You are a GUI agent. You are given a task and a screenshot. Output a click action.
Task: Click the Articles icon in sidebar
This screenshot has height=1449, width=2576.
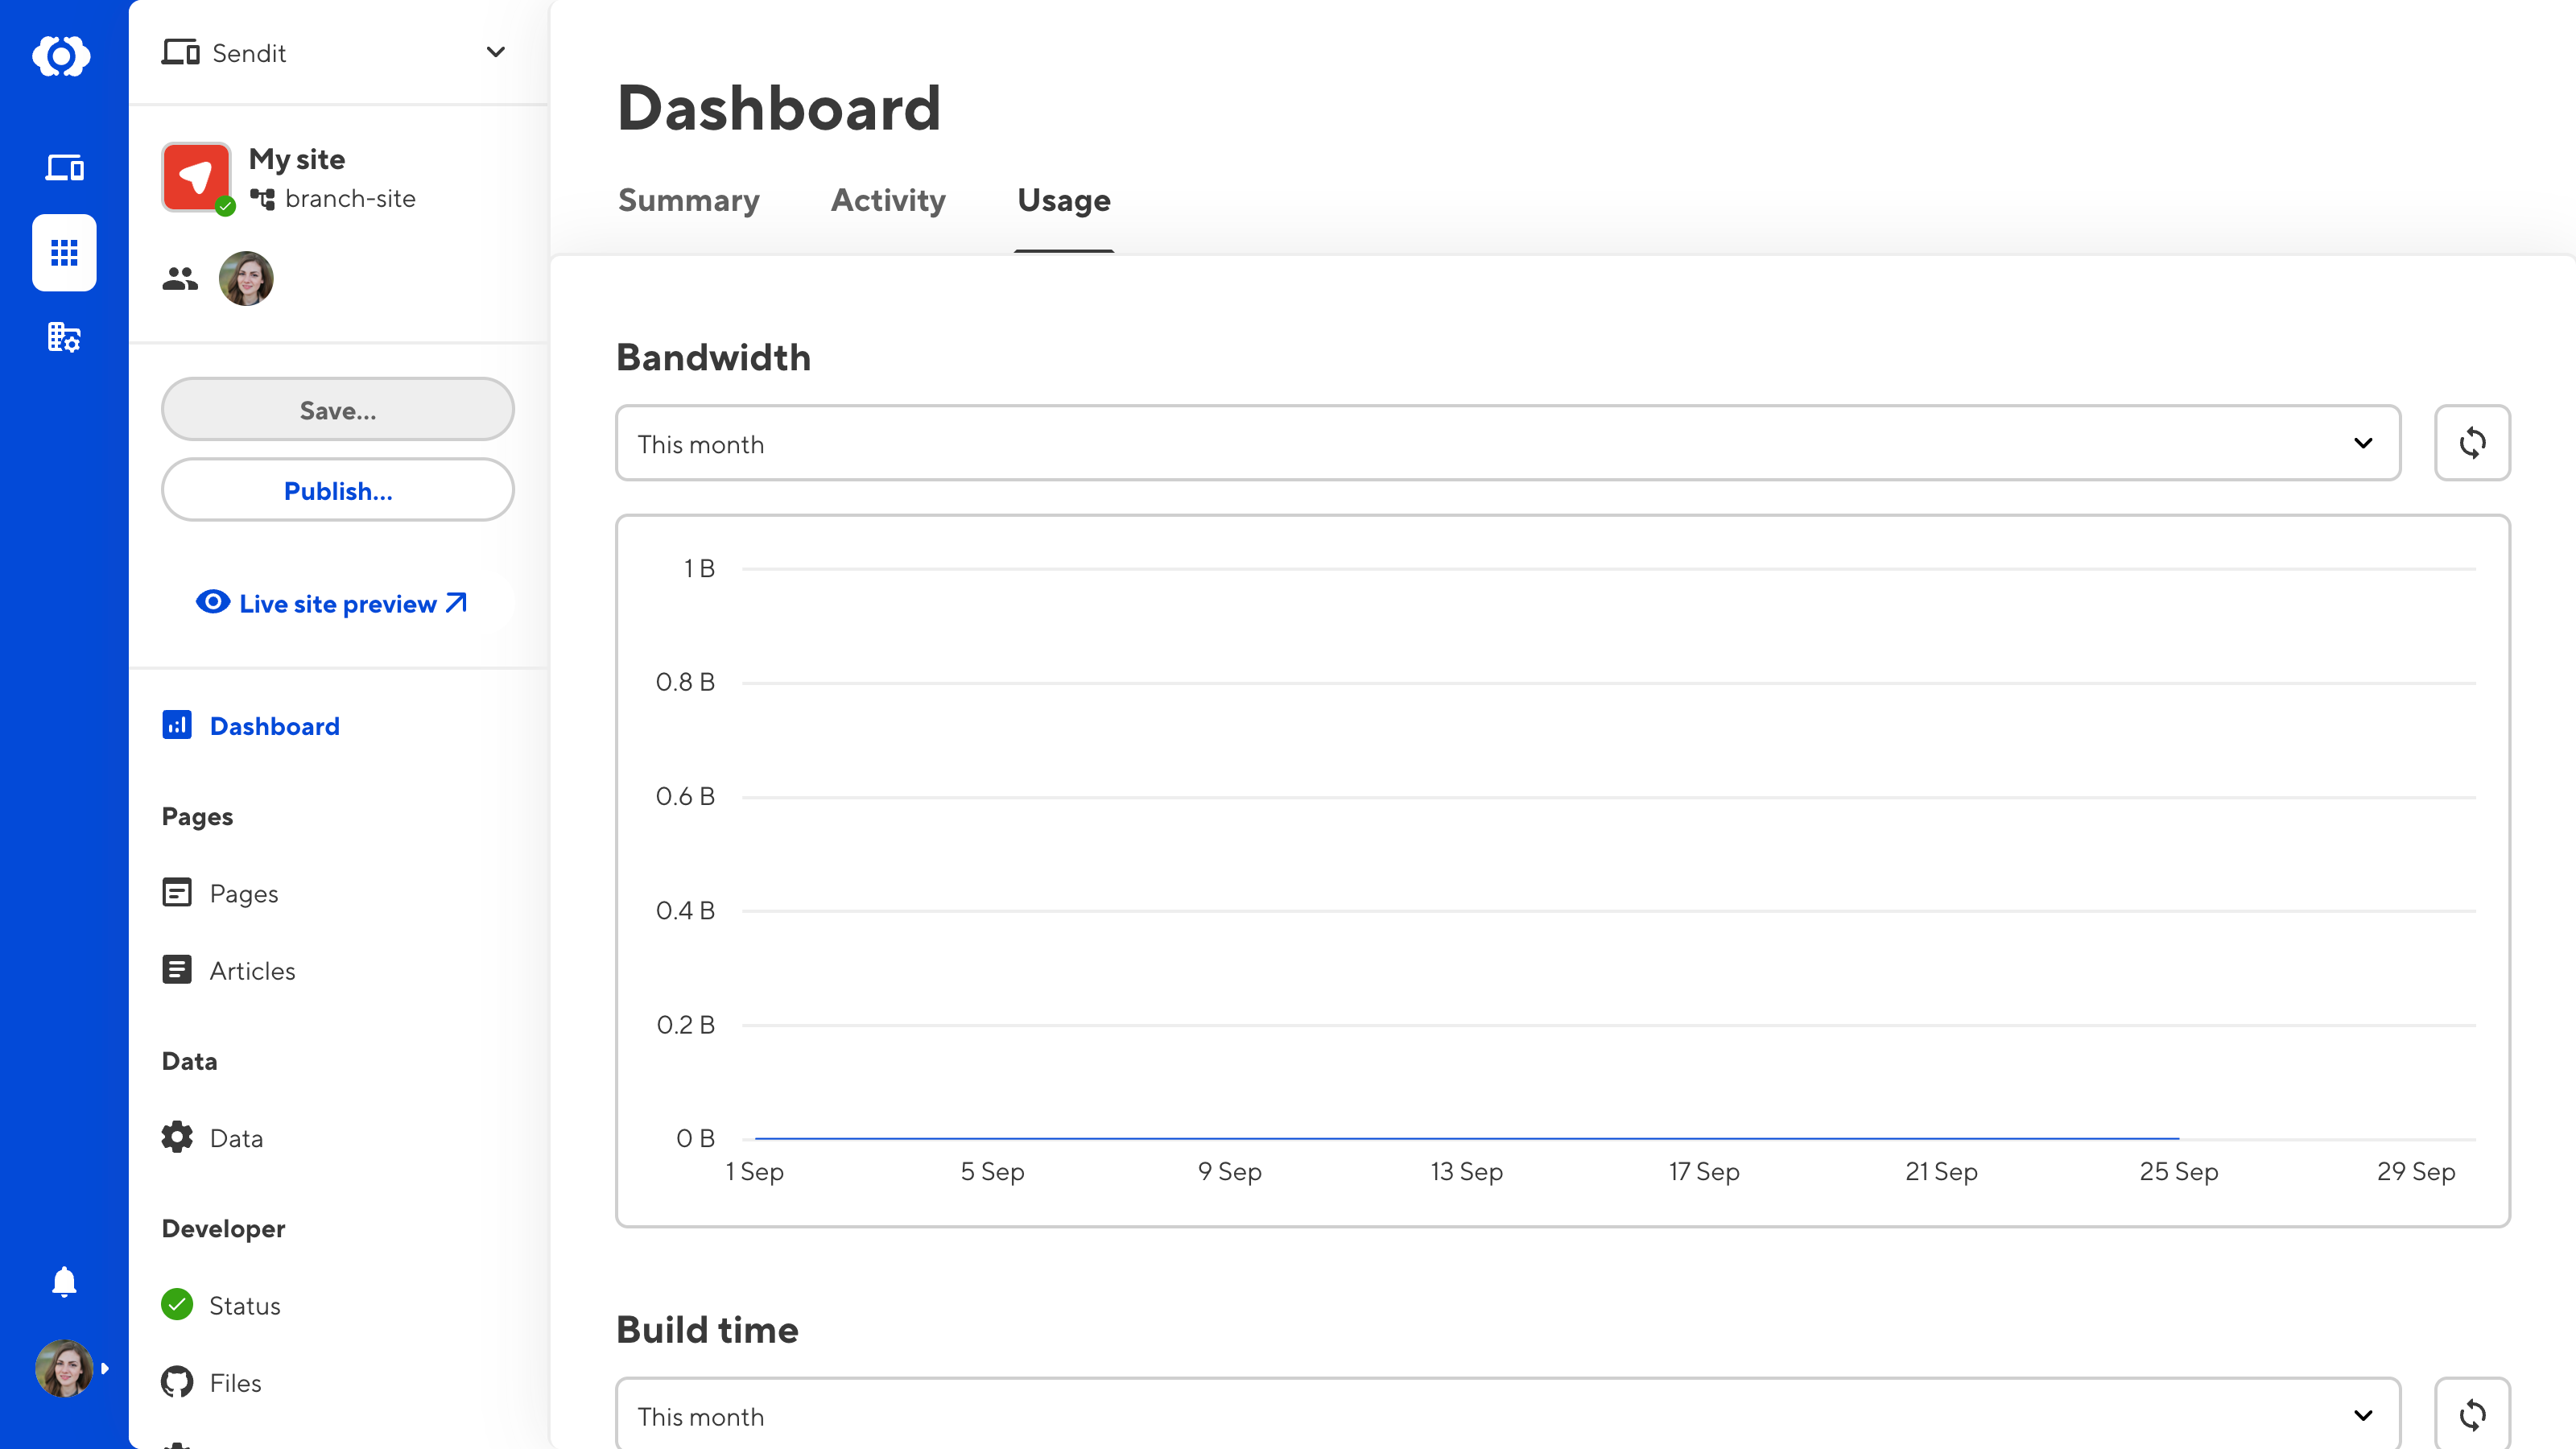[177, 969]
